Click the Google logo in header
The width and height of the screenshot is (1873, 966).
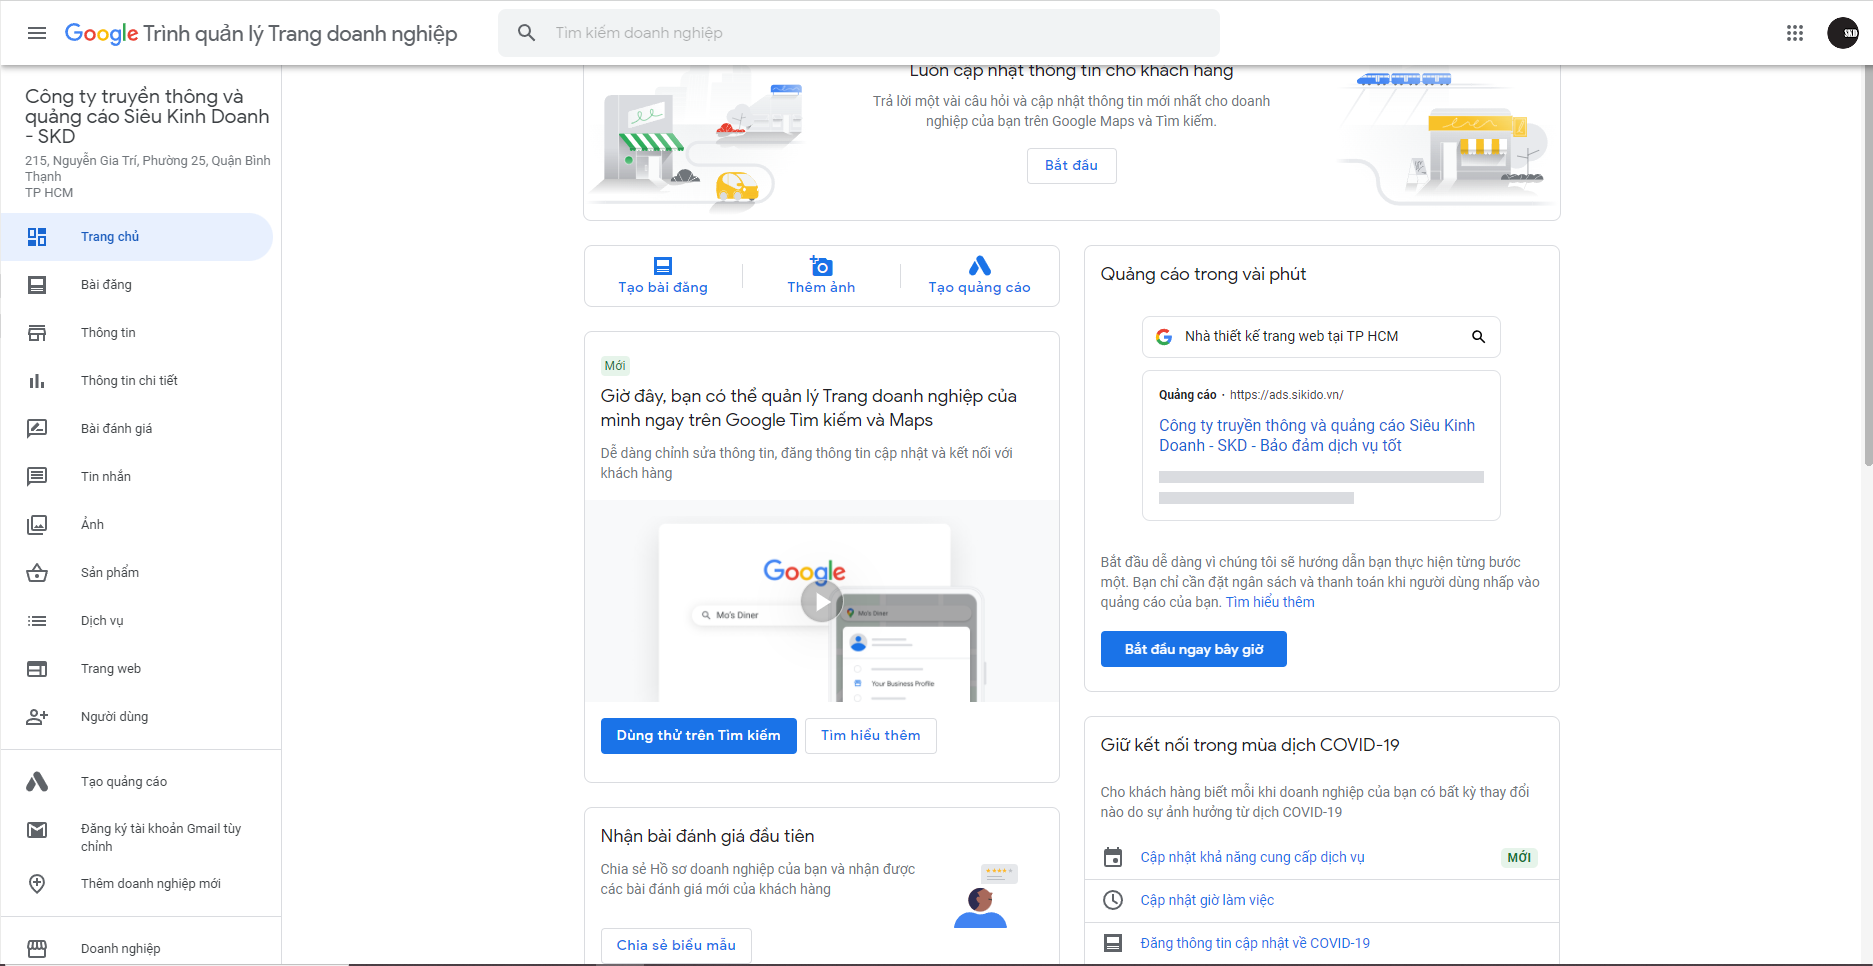(101, 33)
